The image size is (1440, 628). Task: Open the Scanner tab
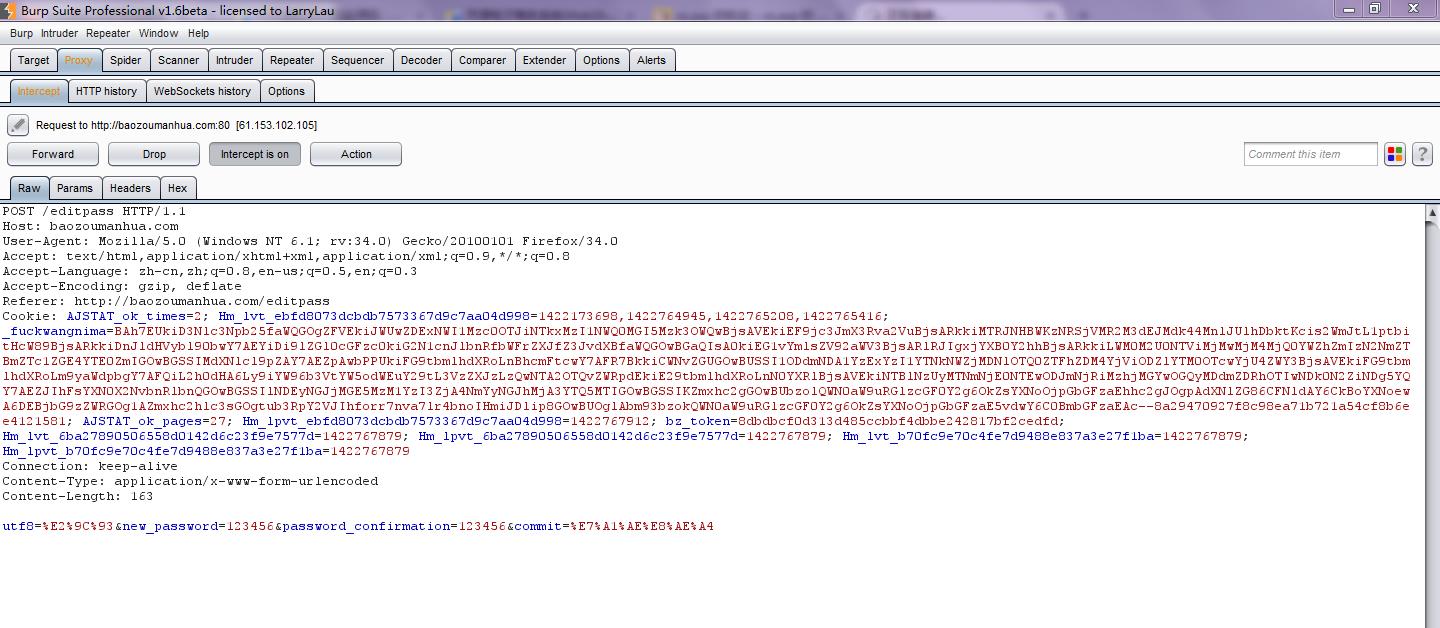tap(179, 60)
